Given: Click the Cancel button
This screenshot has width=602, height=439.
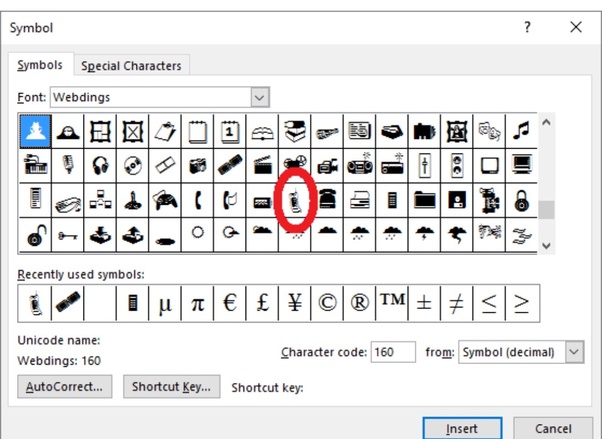Looking at the screenshot, I should pos(553,428).
